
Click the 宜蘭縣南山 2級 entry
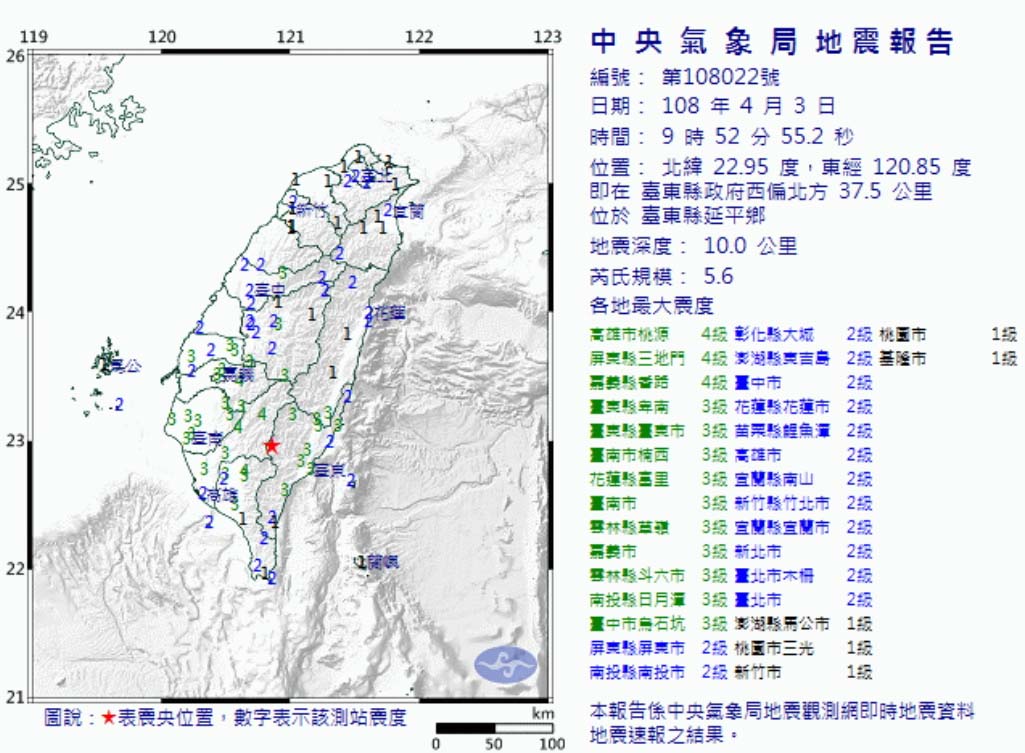pos(803,479)
